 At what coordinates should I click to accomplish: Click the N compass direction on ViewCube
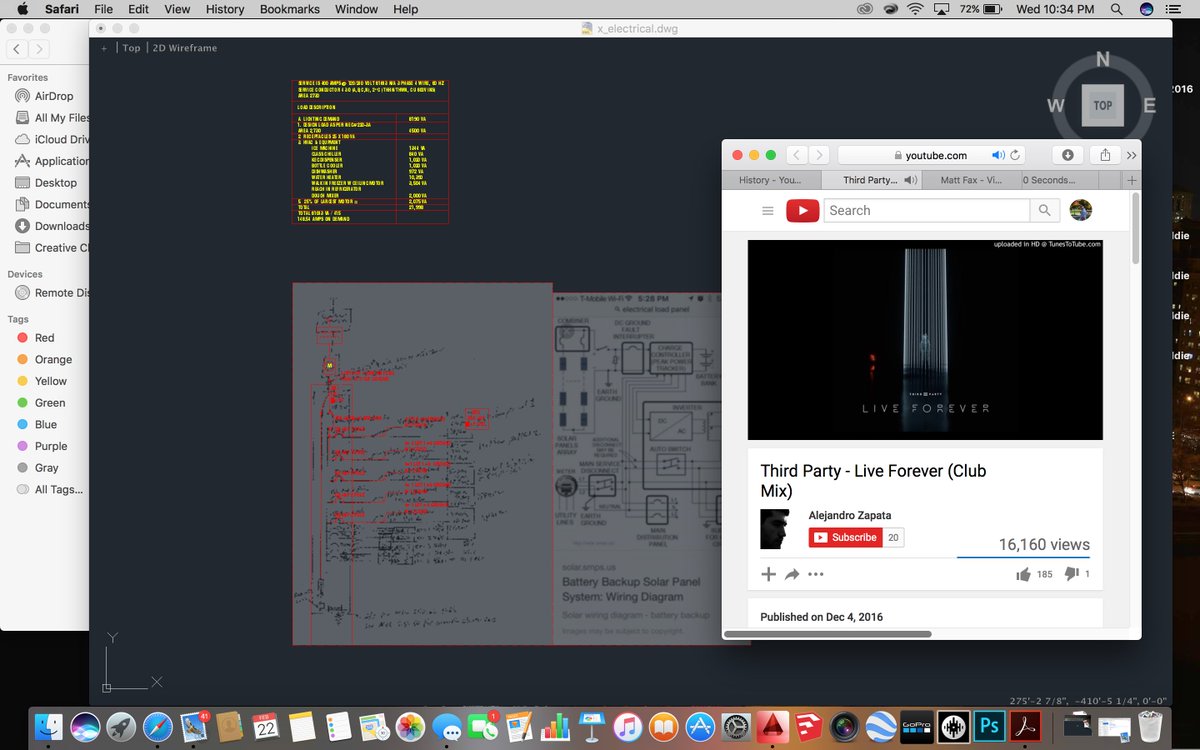point(1102,60)
